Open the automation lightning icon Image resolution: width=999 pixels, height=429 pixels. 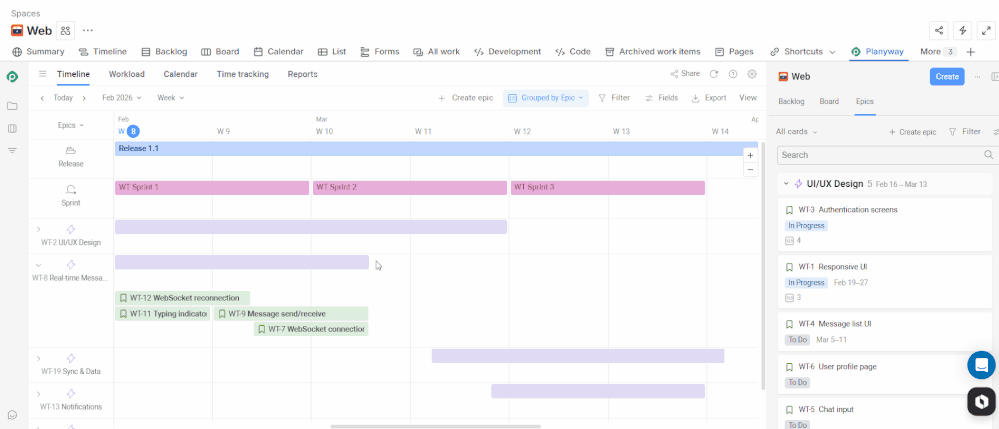pos(963,31)
